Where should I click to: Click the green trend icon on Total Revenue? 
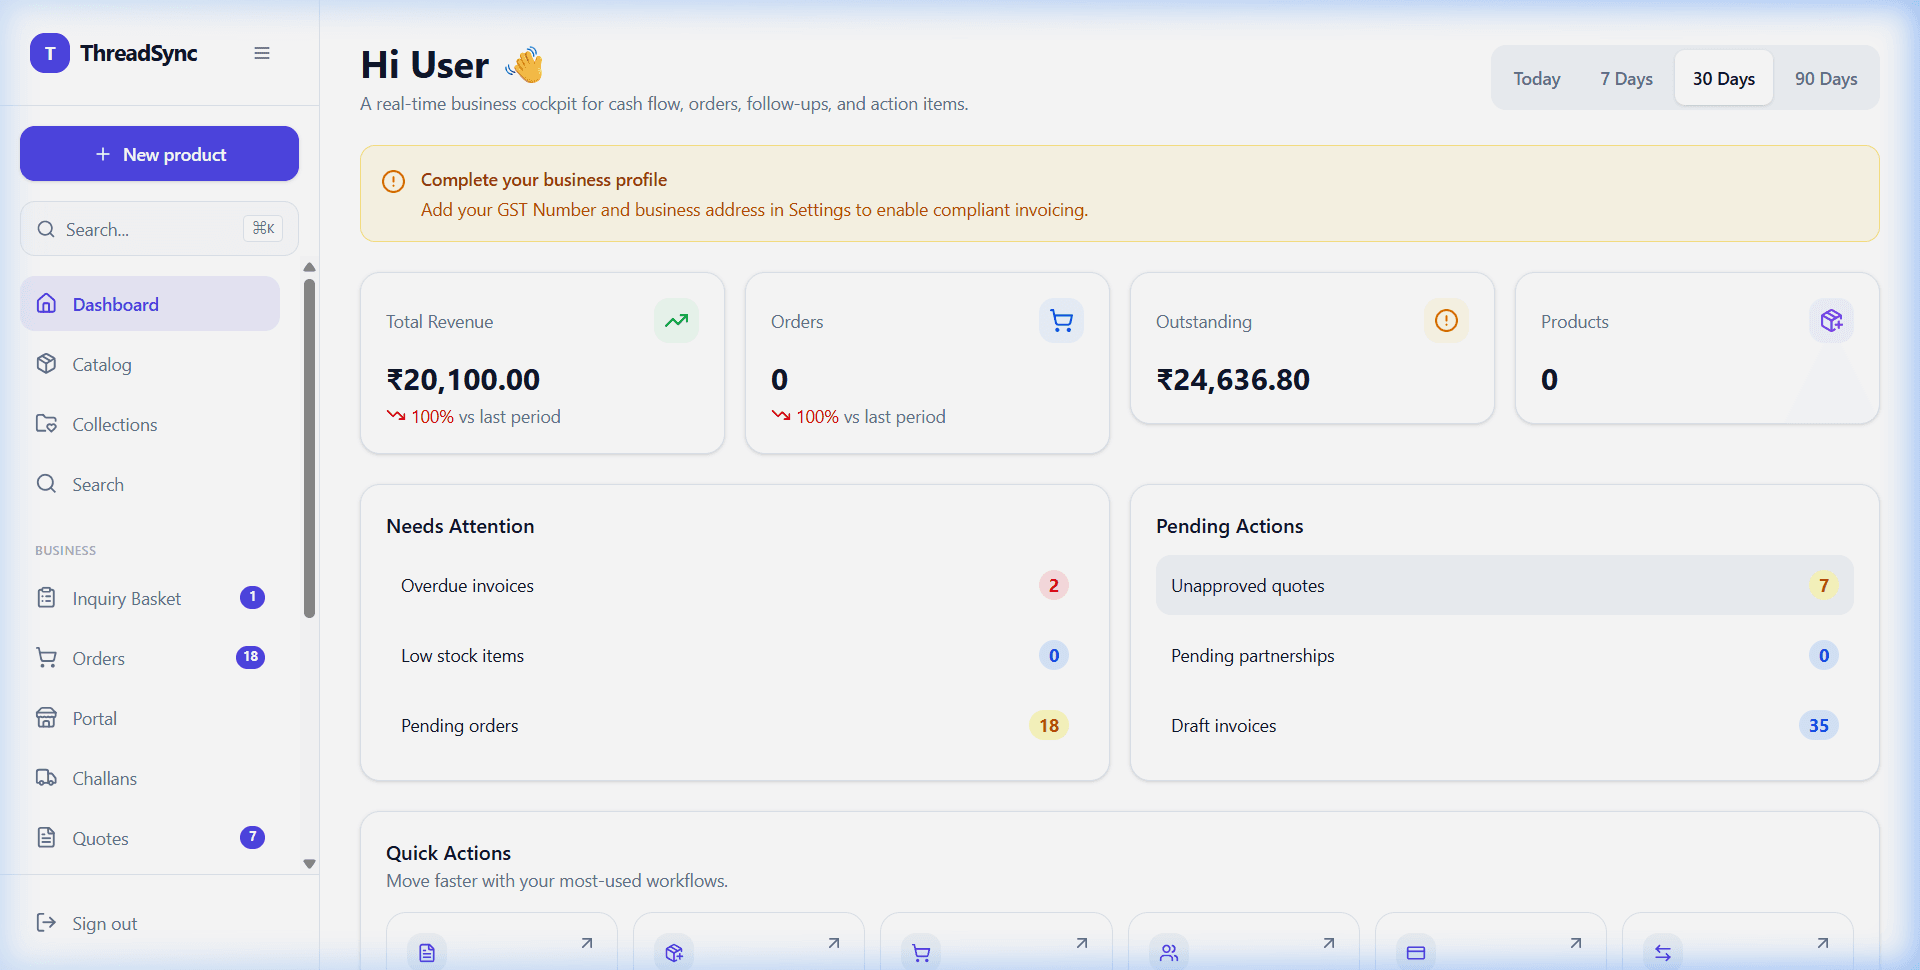(677, 321)
